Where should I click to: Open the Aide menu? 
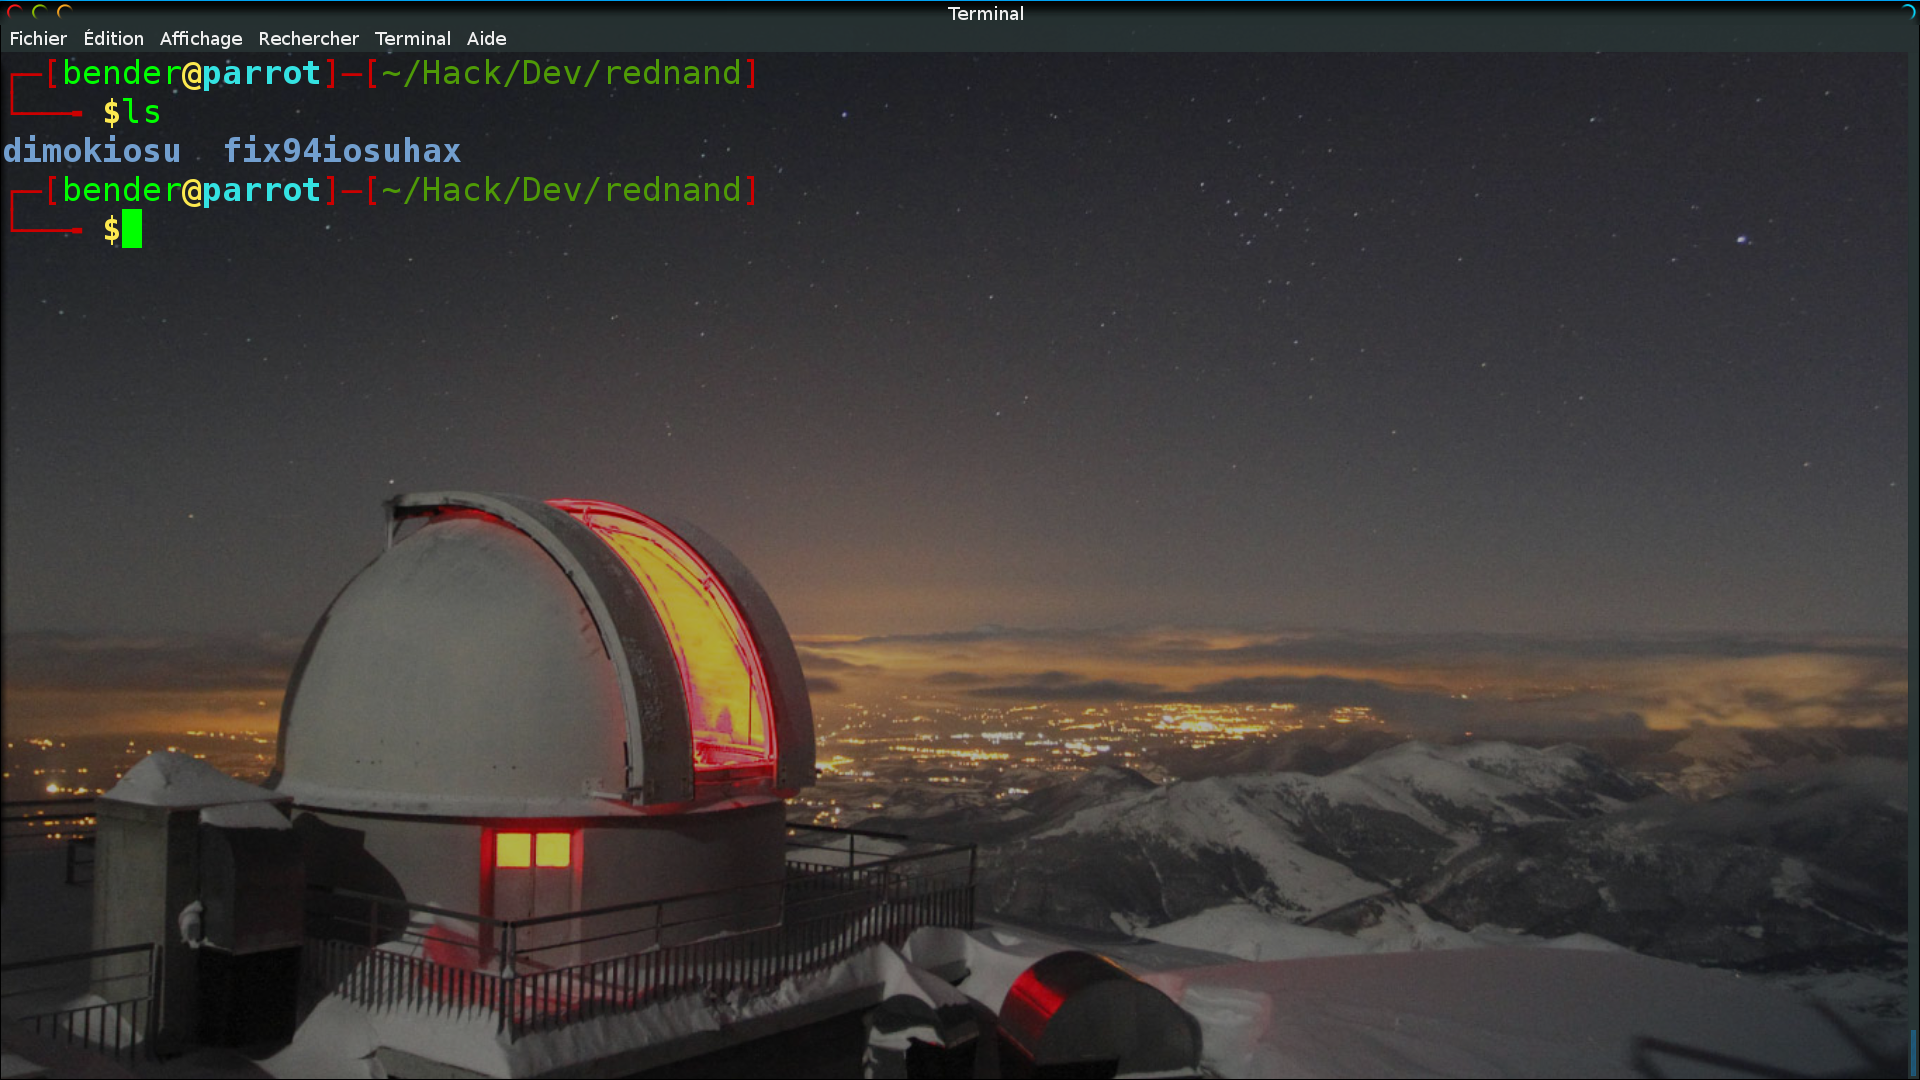[x=487, y=39]
